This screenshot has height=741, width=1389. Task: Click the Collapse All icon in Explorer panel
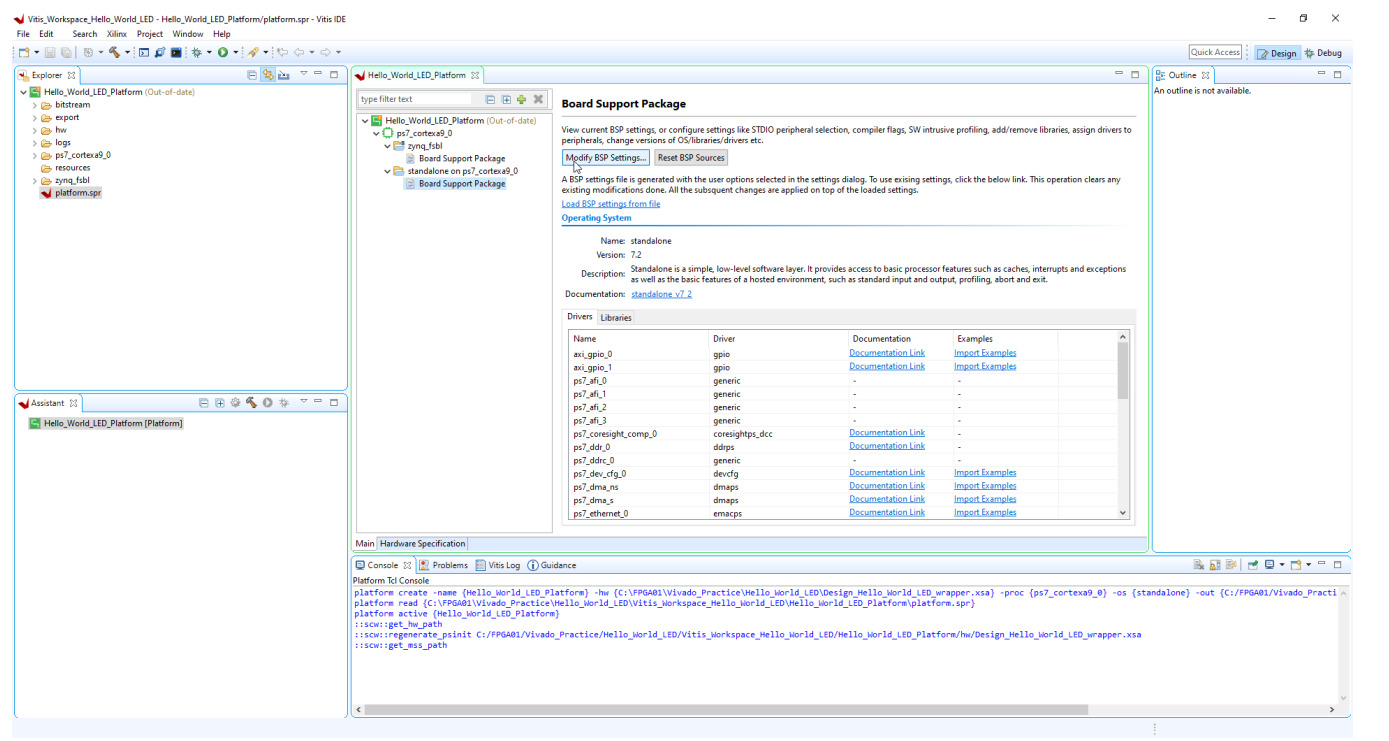click(252, 75)
